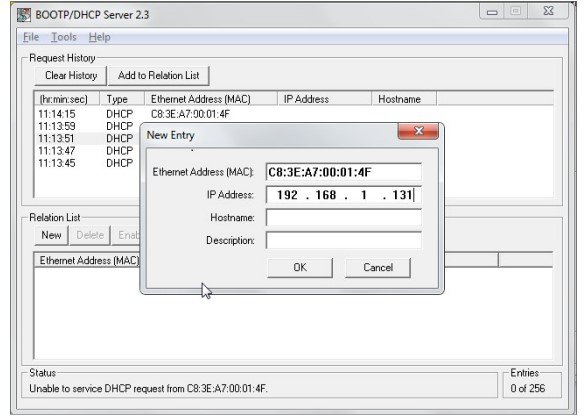This screenshot has height=419, width=586.
Task: Click Add to Relation List button
Action: click(x=158, y=76)
